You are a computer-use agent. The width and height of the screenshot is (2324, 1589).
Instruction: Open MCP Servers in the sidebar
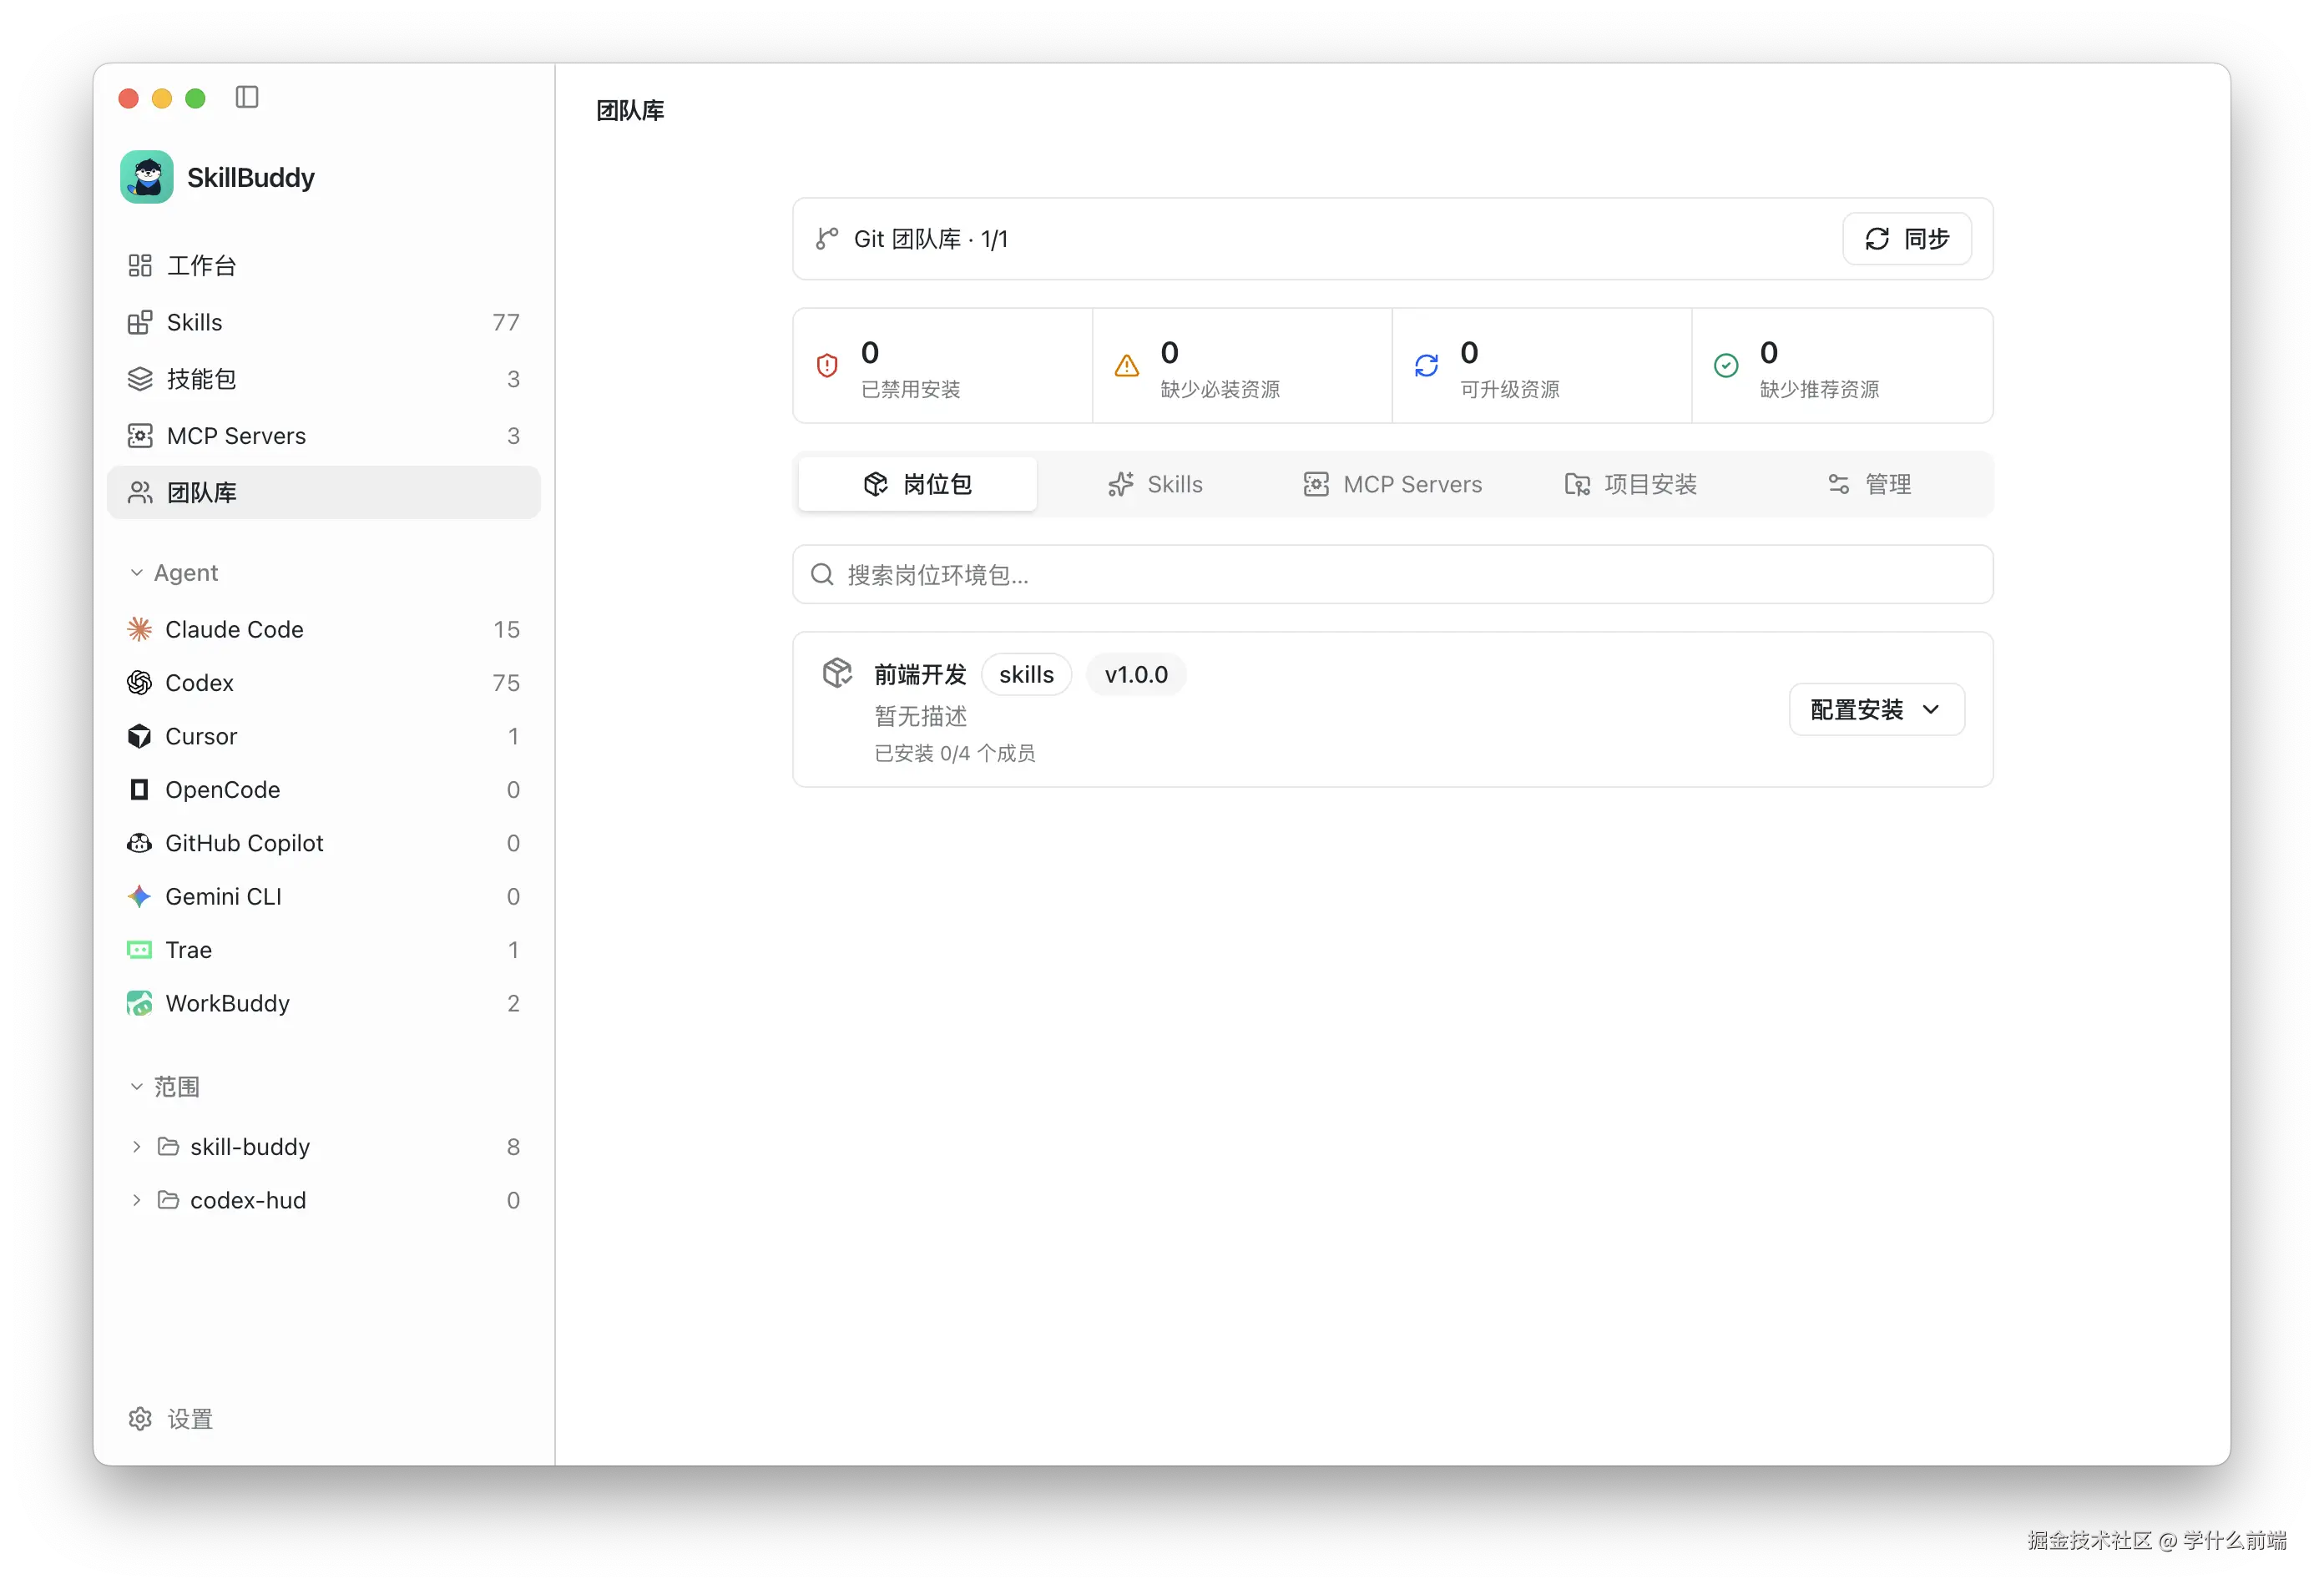[x=323, y=436]
